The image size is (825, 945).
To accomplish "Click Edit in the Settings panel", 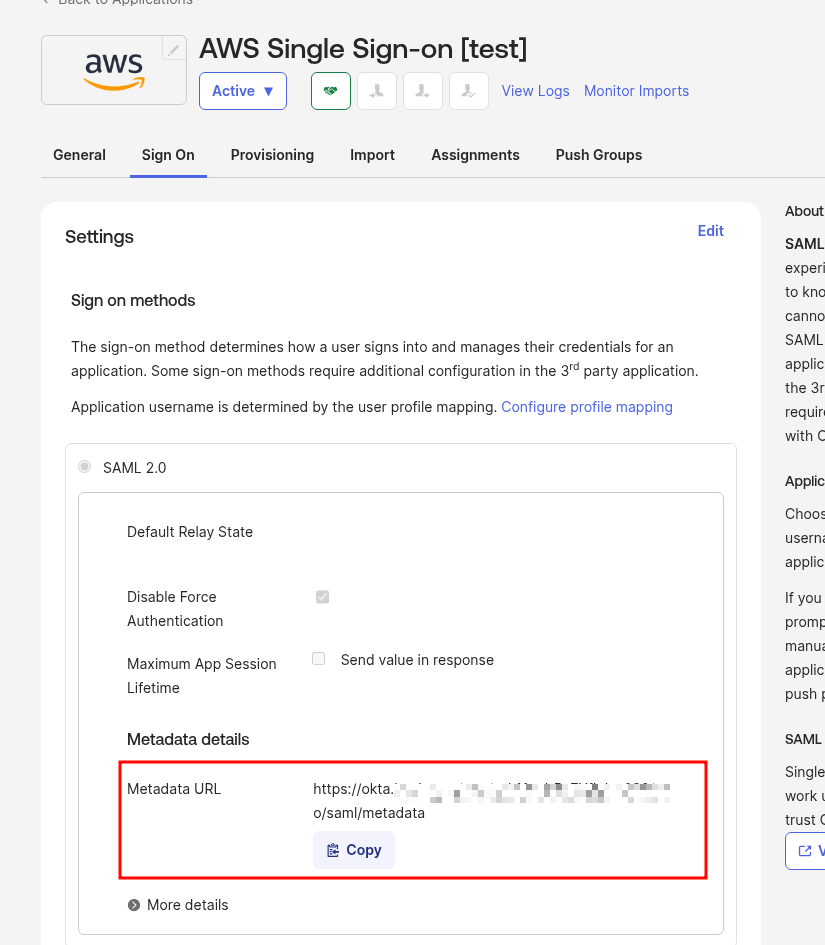I will pos(710,231).
